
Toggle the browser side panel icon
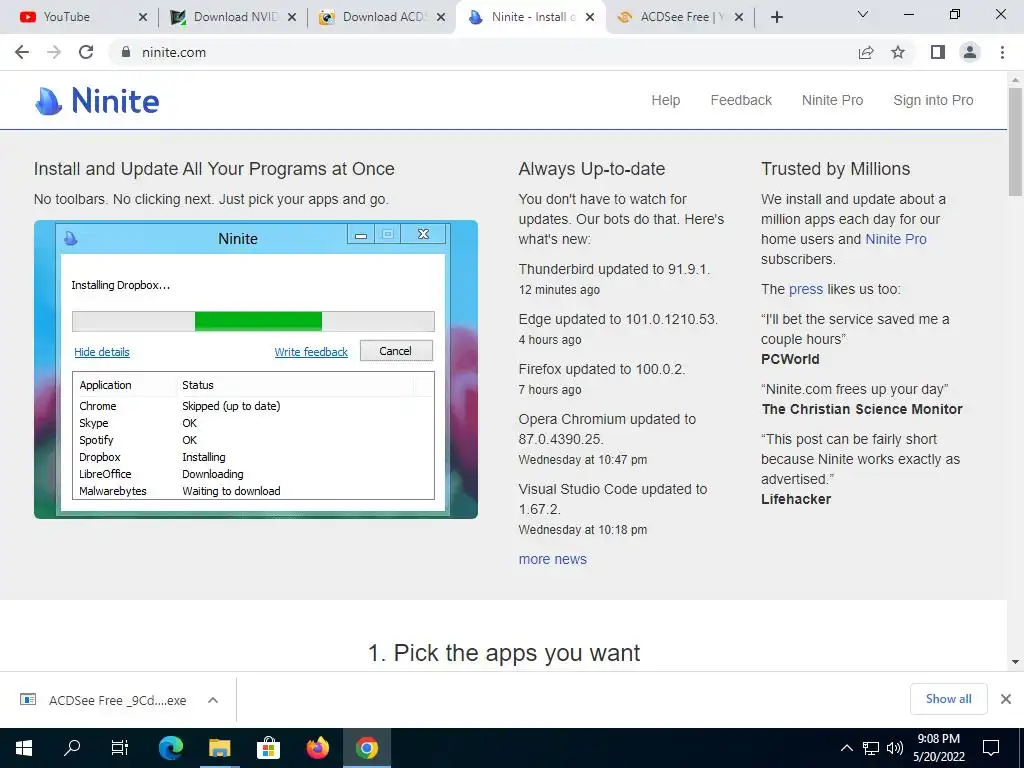point(938,52)
